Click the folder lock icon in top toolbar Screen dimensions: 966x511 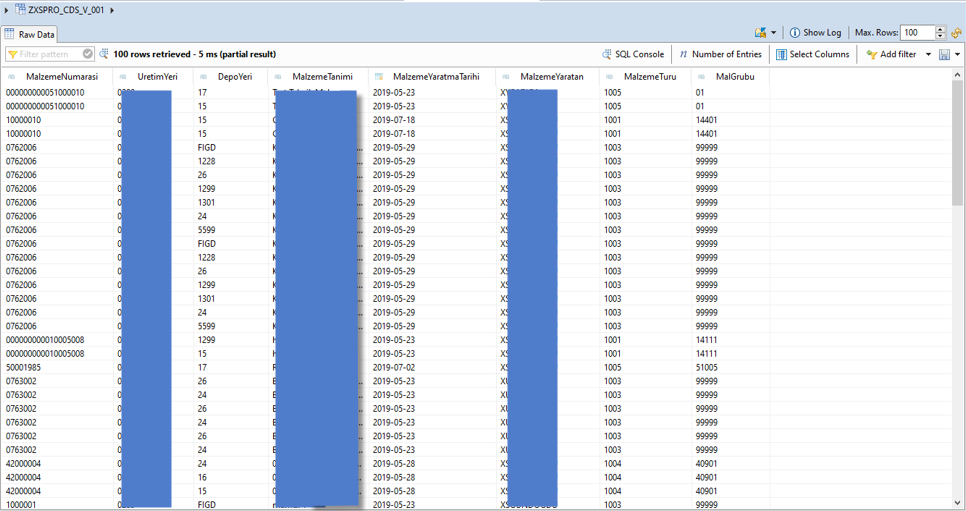pyautogui.click(x=760, y=33)
